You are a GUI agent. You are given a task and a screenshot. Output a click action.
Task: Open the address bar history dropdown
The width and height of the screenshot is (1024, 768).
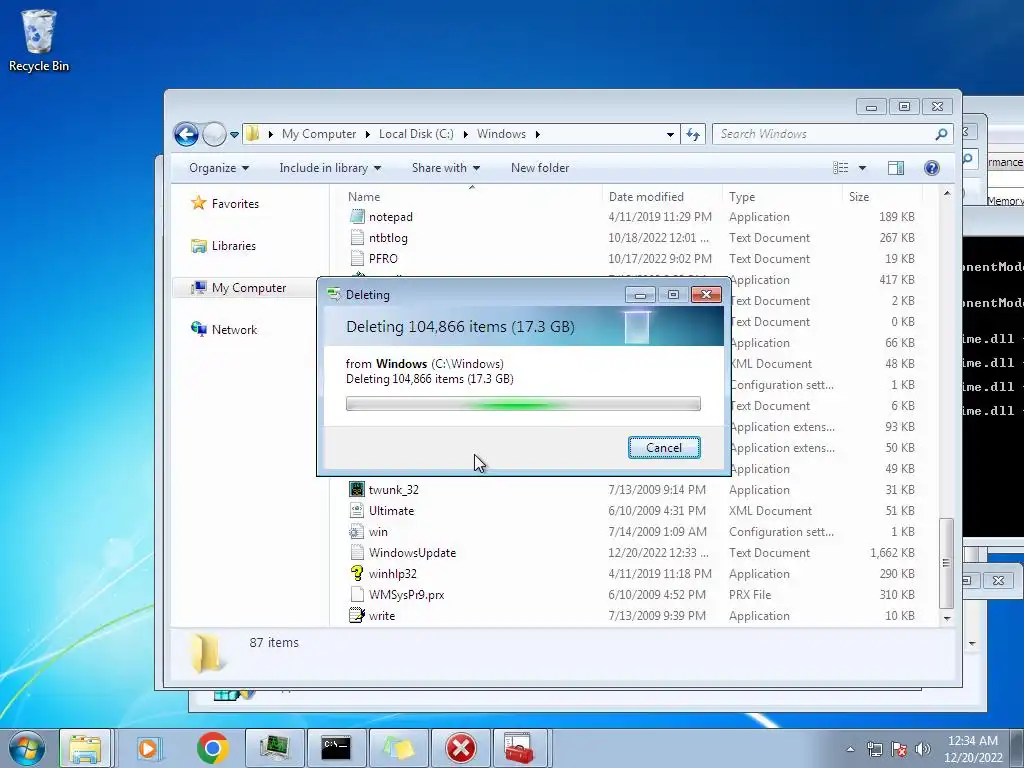pyautogui.click(x=670, y=135)
